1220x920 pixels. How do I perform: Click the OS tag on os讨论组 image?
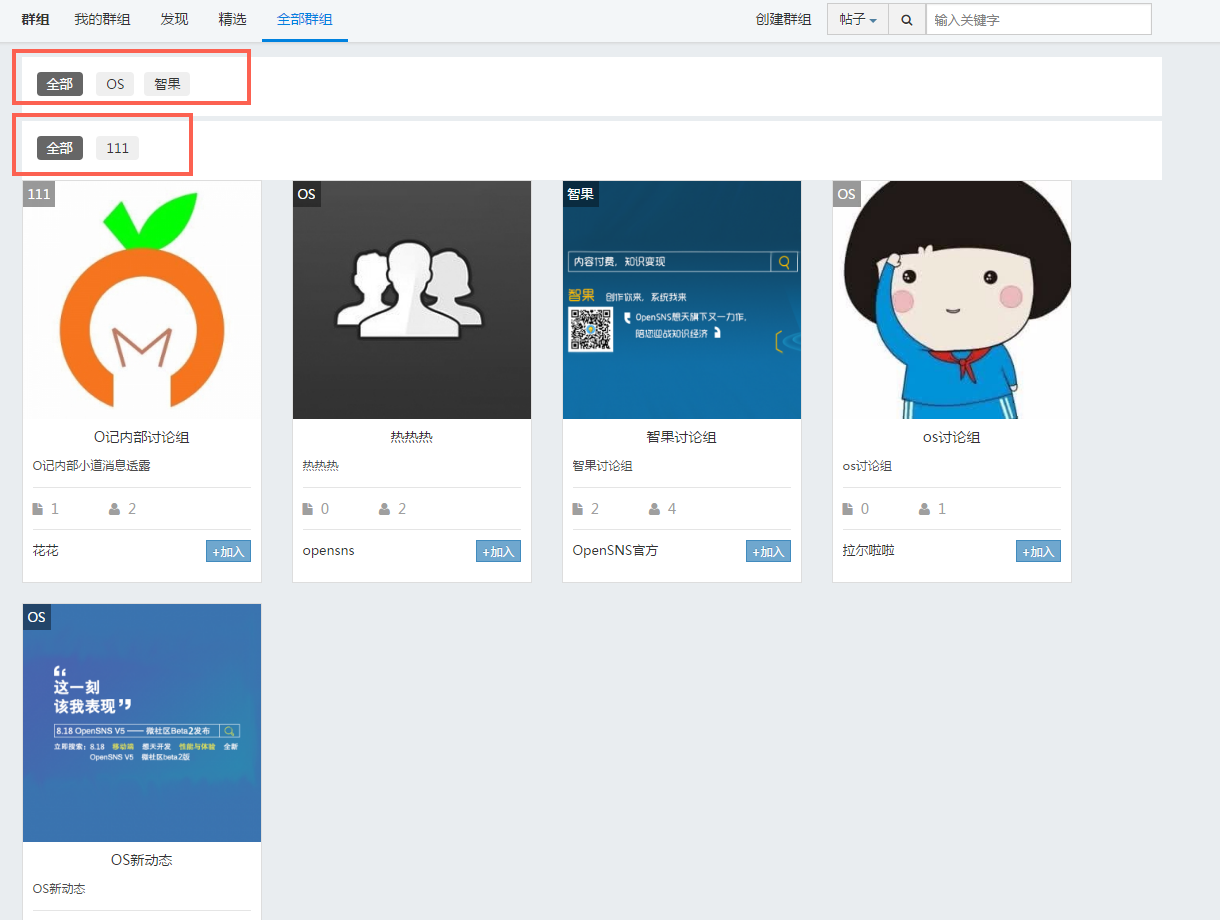847,194
